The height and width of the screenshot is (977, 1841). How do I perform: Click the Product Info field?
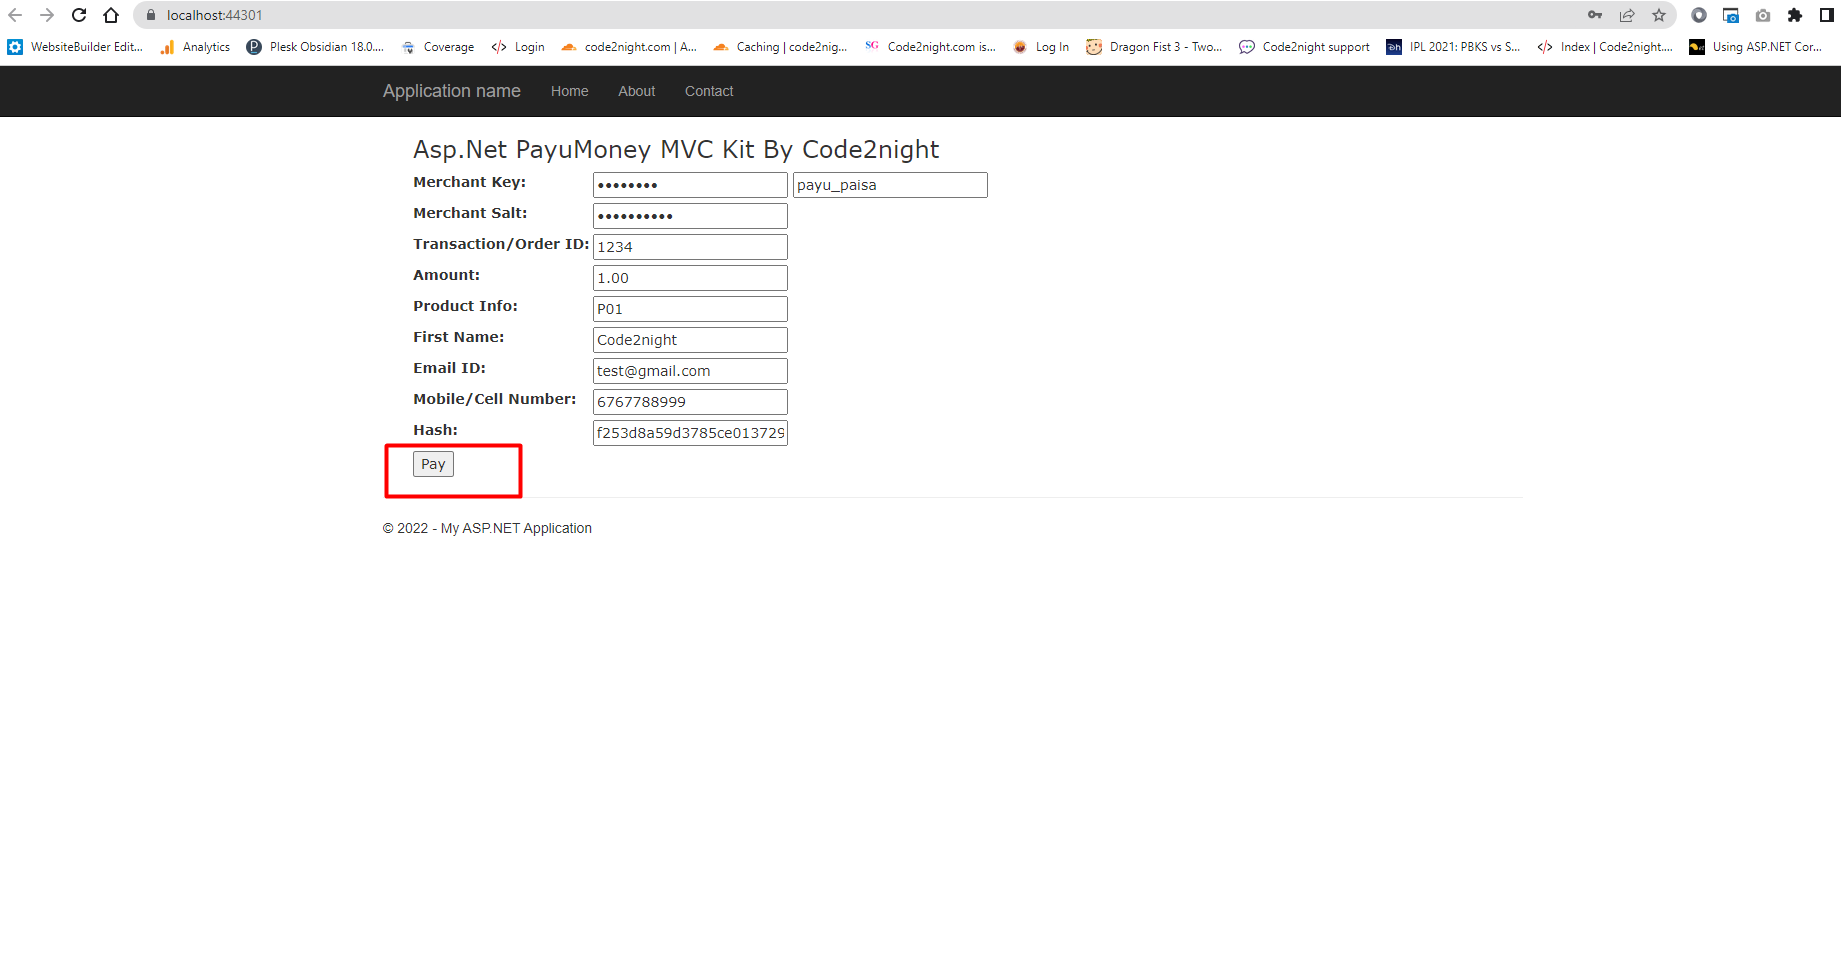[690, 309]
